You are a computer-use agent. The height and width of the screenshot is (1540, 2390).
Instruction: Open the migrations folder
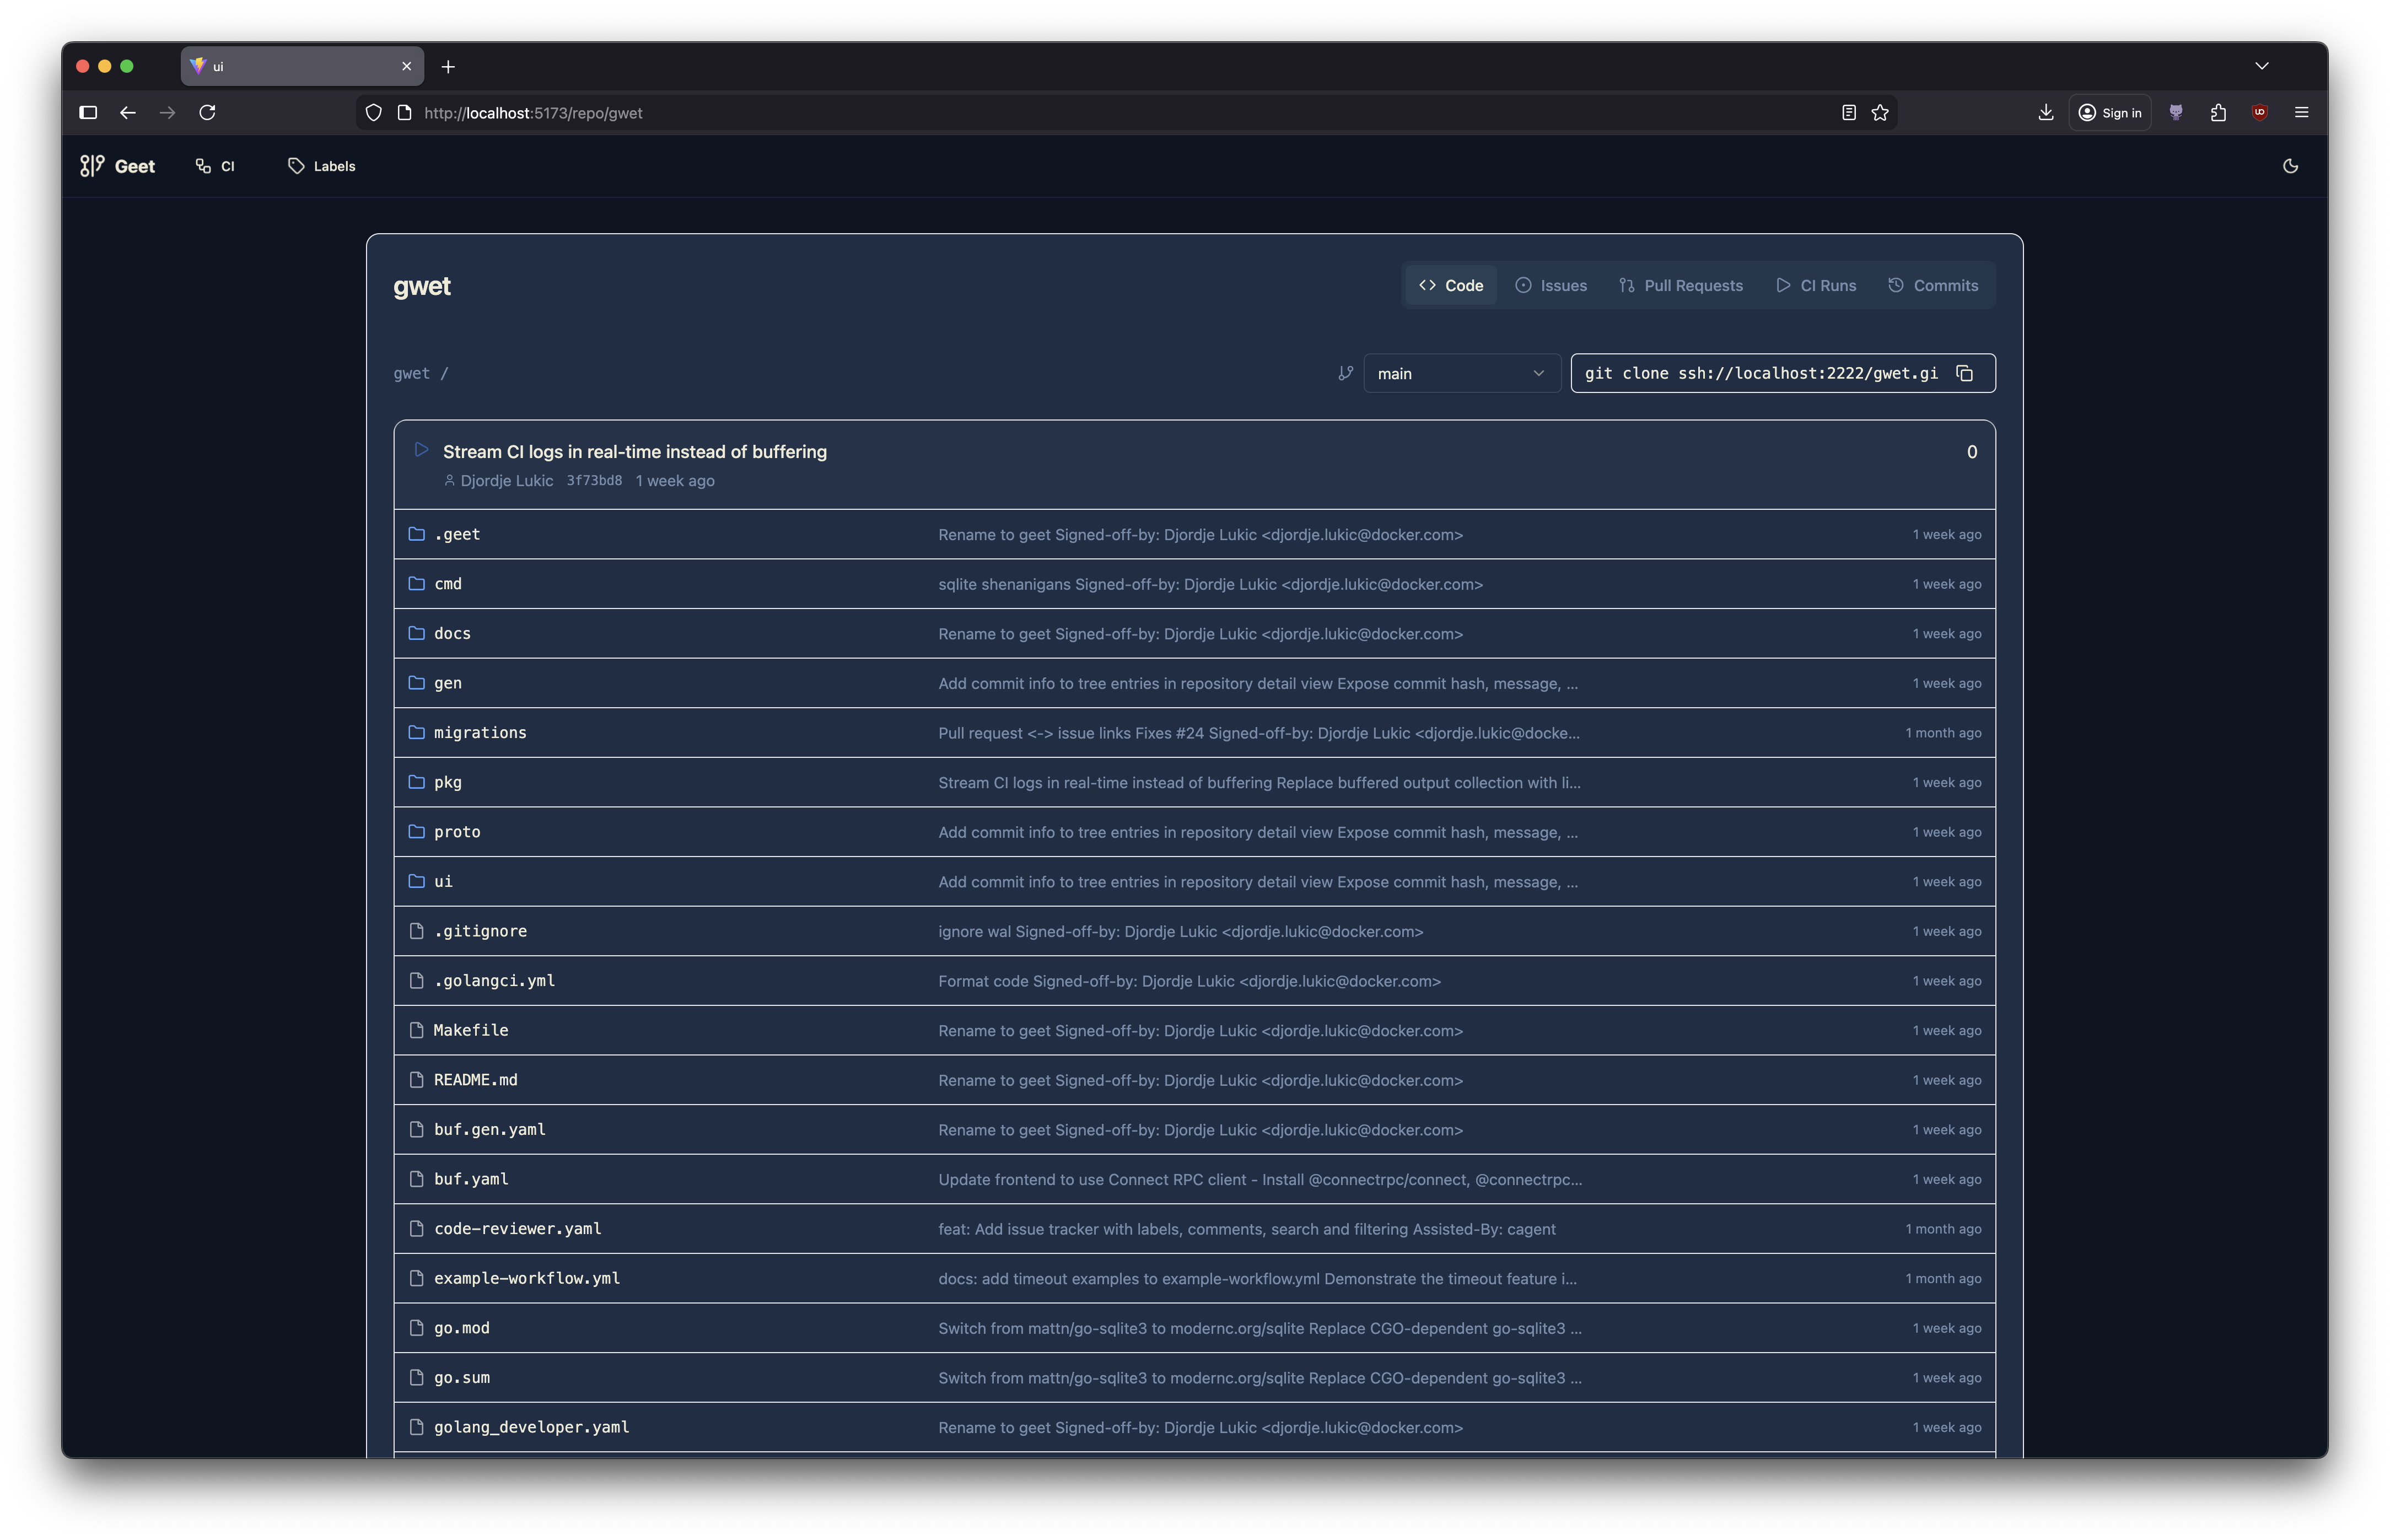click(480, 733)
